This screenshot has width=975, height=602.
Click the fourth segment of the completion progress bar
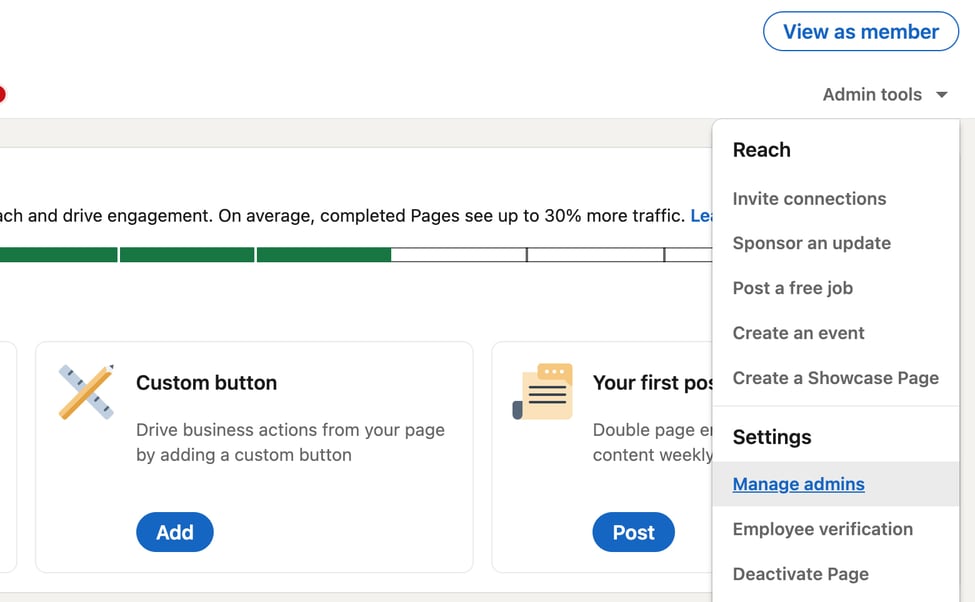tap(457, 255)
